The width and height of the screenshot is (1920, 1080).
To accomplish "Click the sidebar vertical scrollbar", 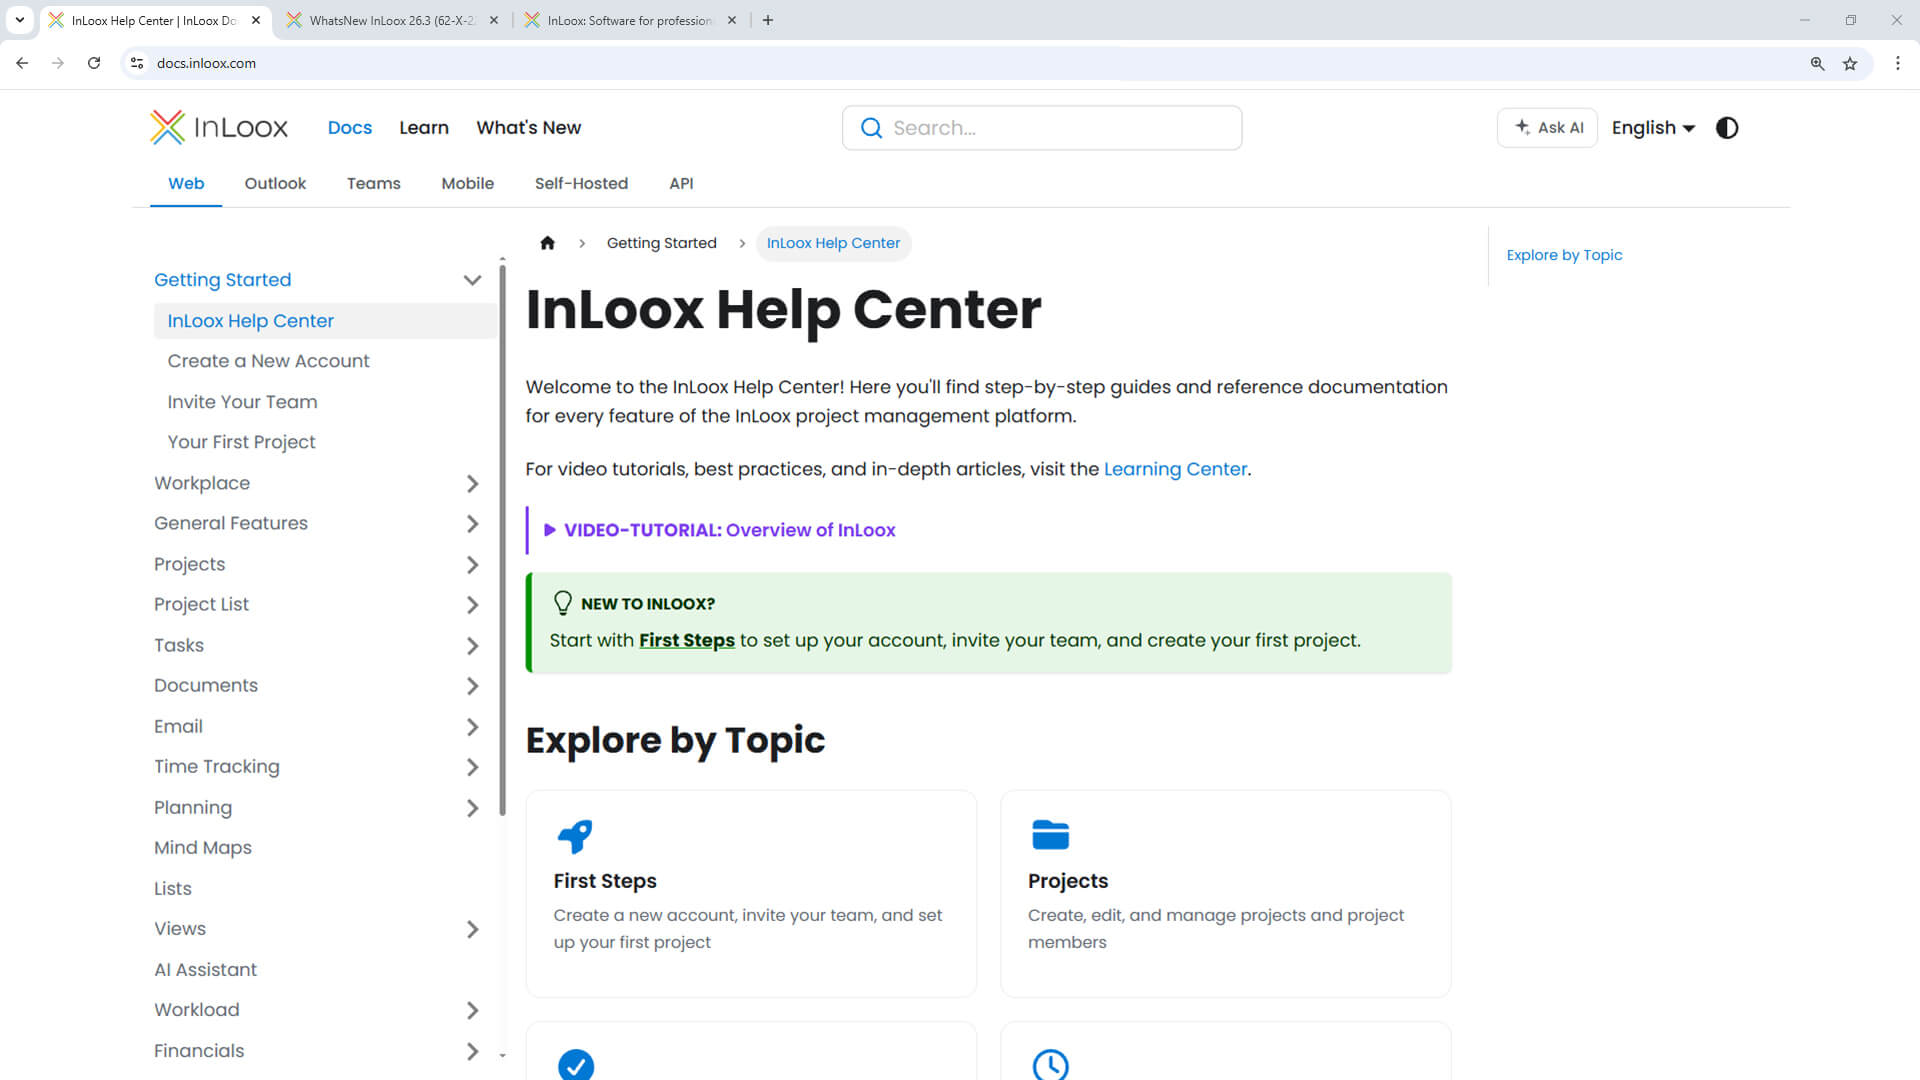I will point(502,540).
